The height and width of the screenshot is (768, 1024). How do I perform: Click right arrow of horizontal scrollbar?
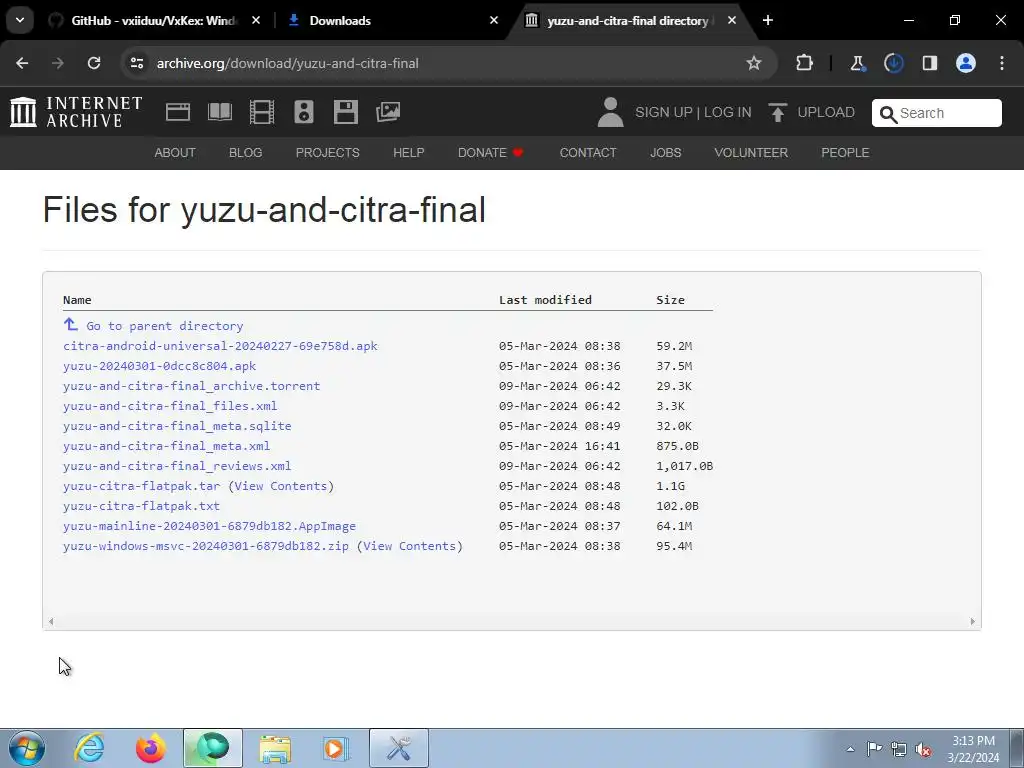pos(972,622)
